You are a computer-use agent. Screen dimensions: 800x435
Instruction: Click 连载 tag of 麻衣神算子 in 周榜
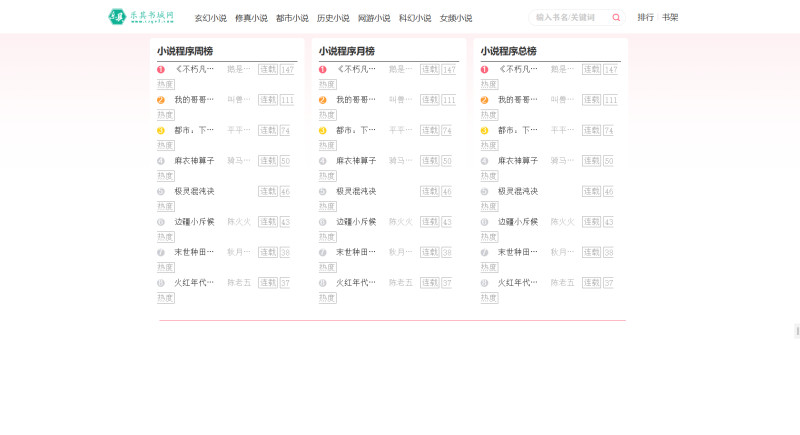(x=268, y=161)
